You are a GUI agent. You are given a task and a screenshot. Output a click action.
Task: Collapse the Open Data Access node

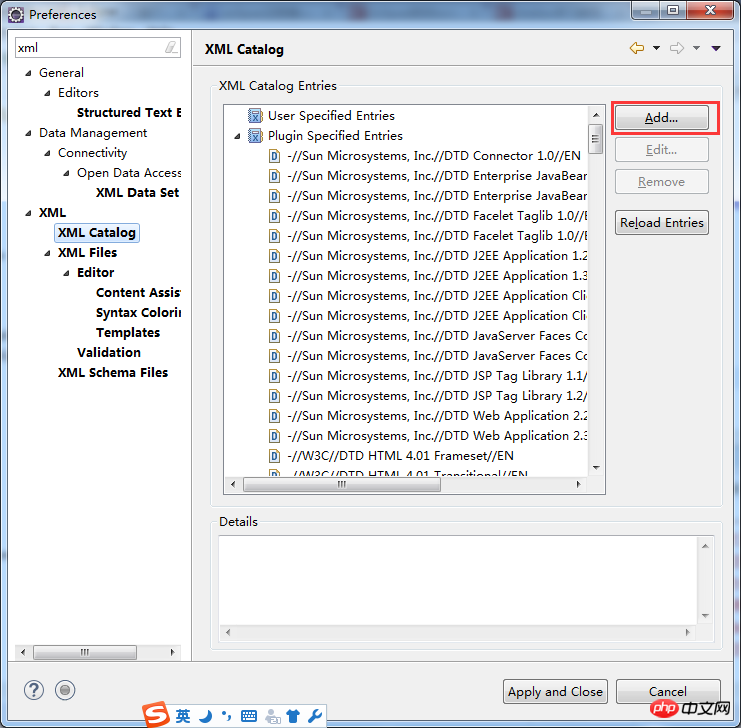point(67,173)
